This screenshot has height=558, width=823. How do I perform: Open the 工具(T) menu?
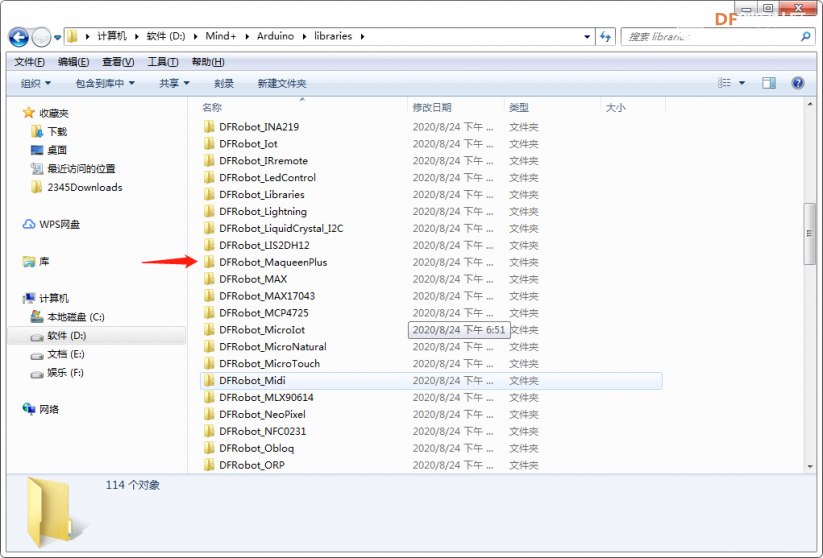click(x=163, y=62)
